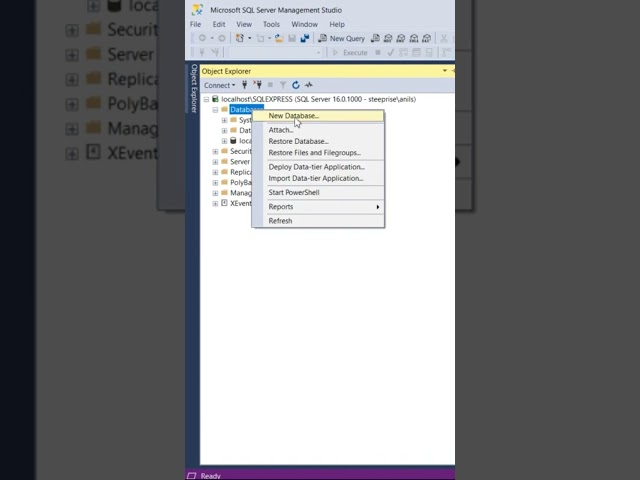640x480 pixels.
Task: Open the Connect dropdown in Object Explorer
Action: [220, 85]
